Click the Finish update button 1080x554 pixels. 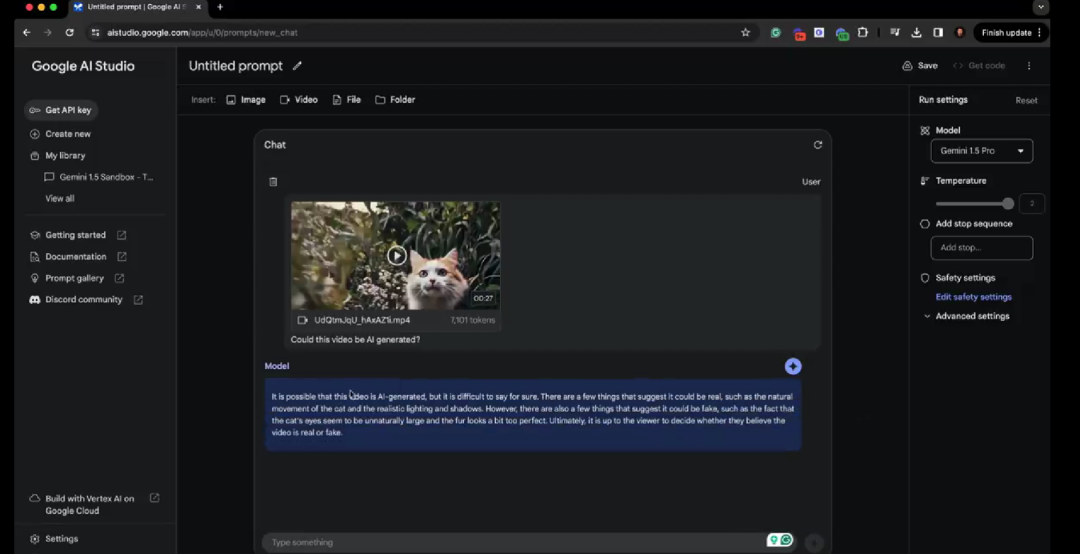tap(1010, 32)
